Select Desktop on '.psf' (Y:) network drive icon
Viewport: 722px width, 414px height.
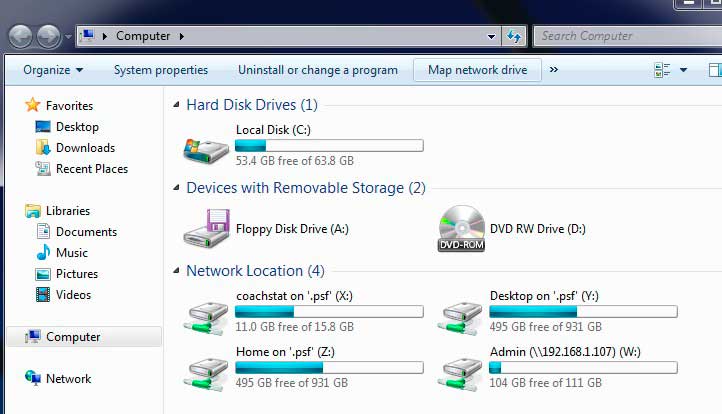(x=460, y=317)
